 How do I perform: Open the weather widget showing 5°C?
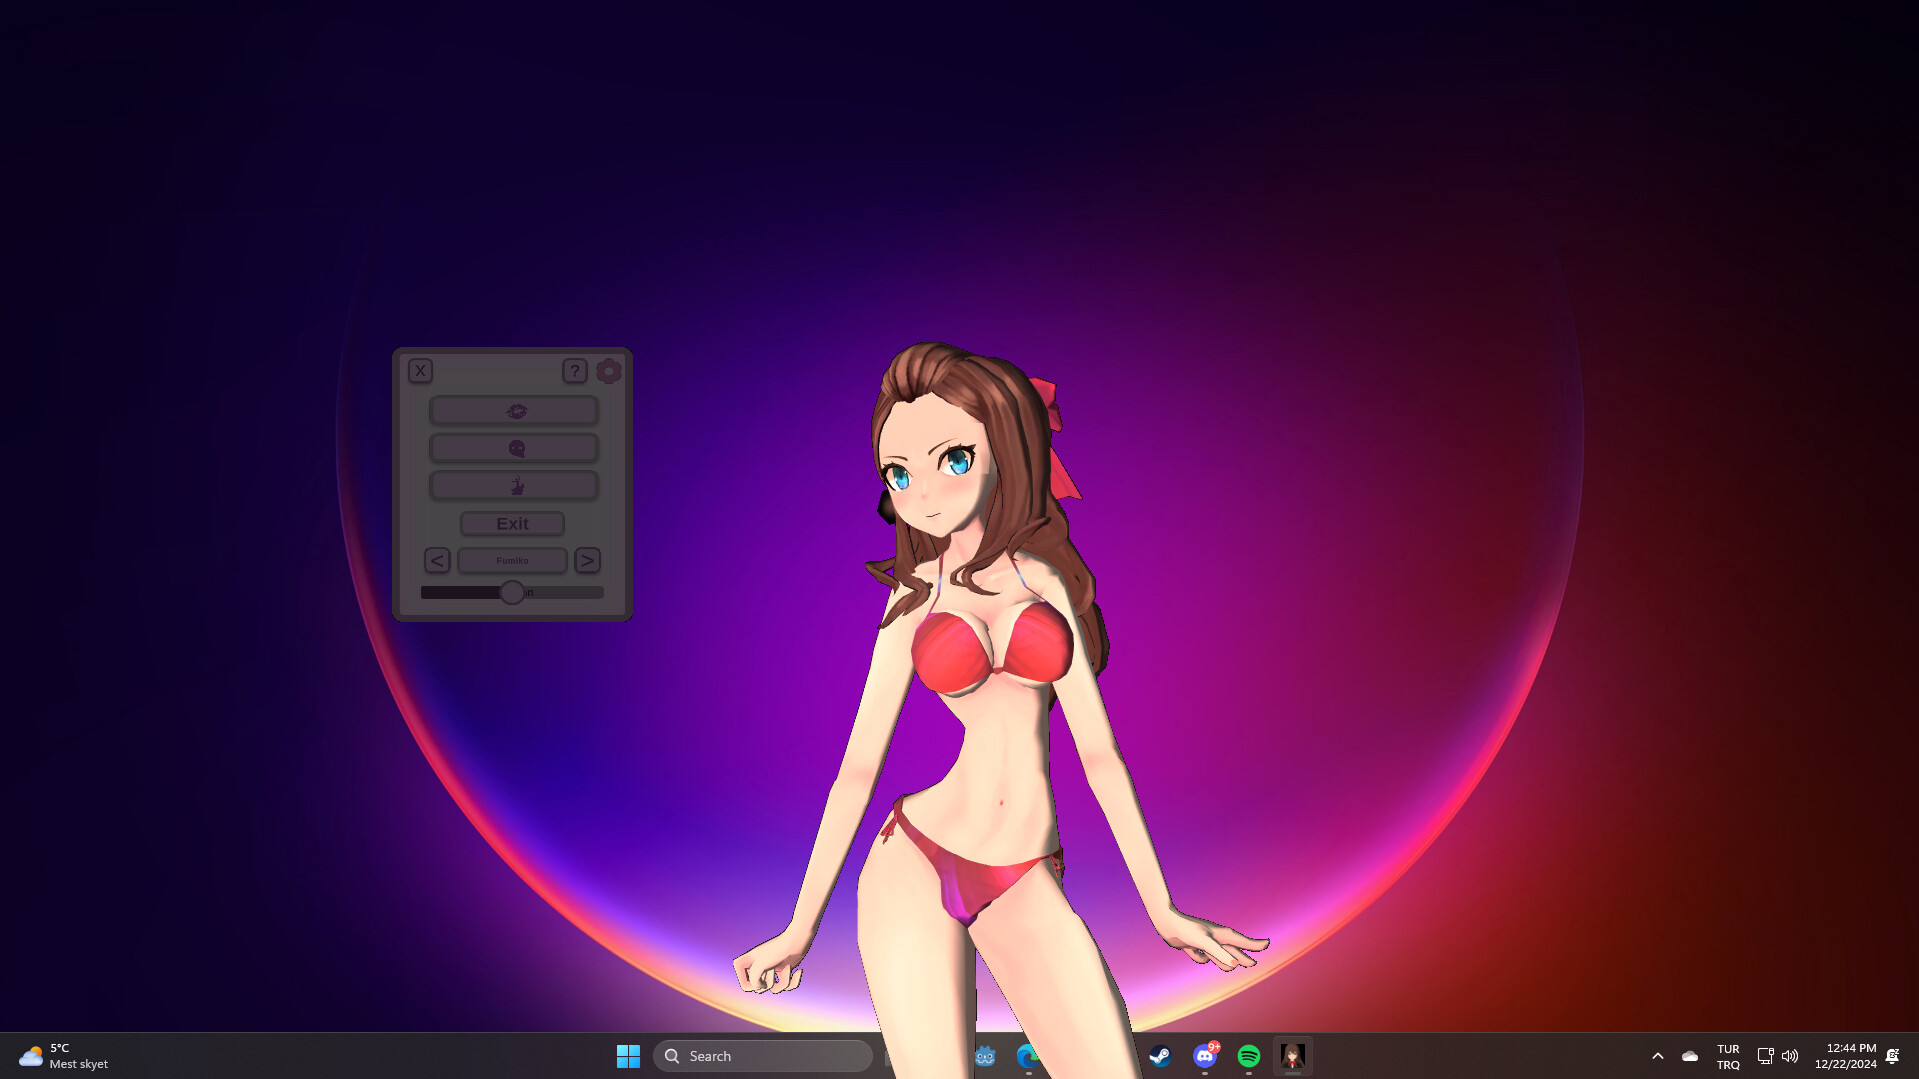coord(64,1056)
